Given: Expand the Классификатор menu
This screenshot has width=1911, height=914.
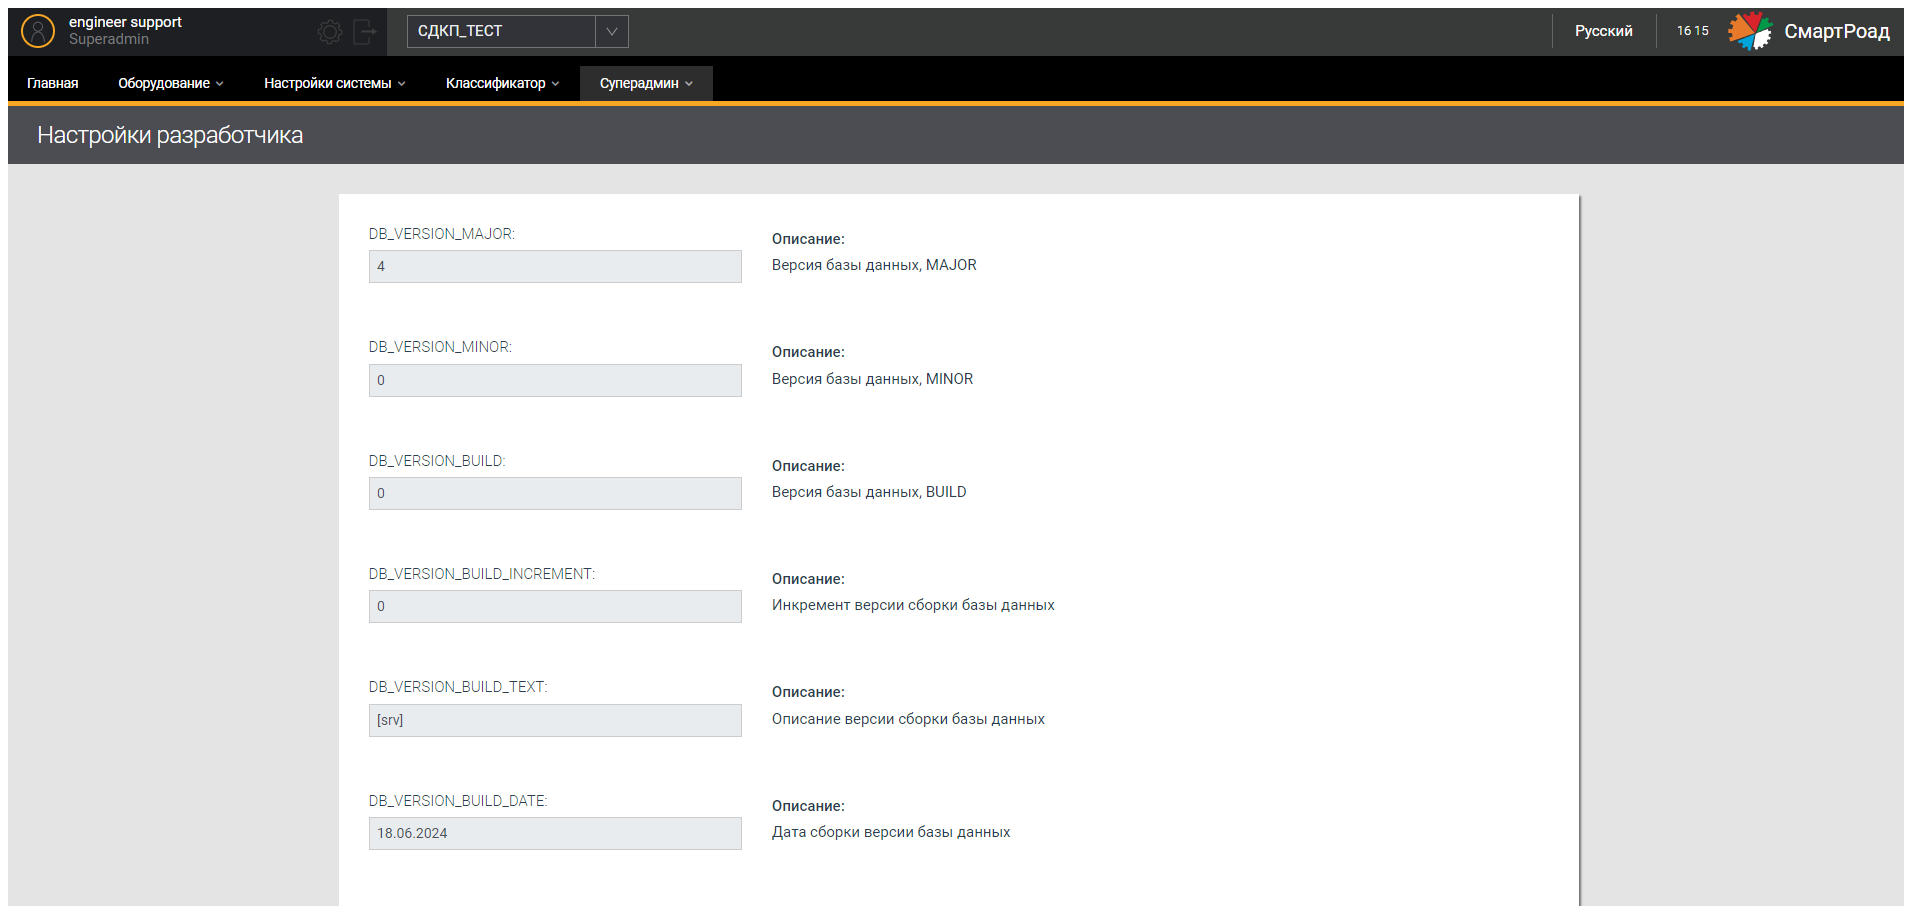Looking at the screenshot, I should 503,83.
